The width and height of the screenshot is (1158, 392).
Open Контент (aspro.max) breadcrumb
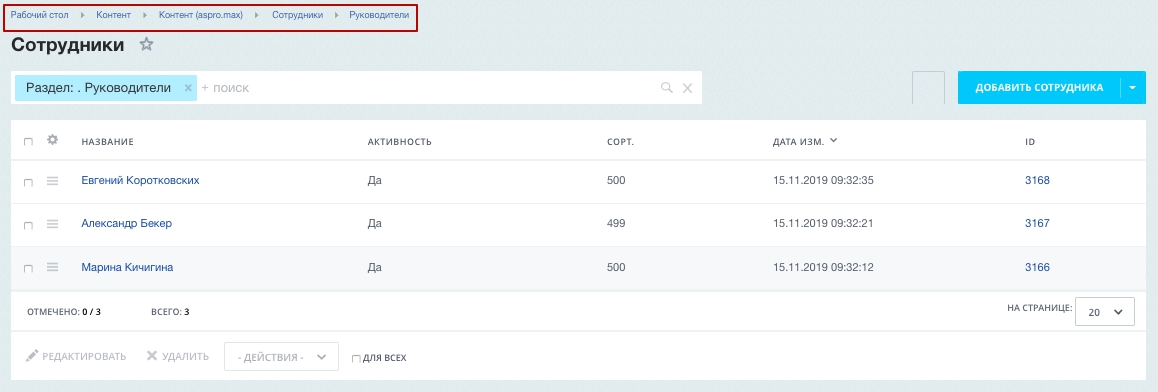[201, 15]
